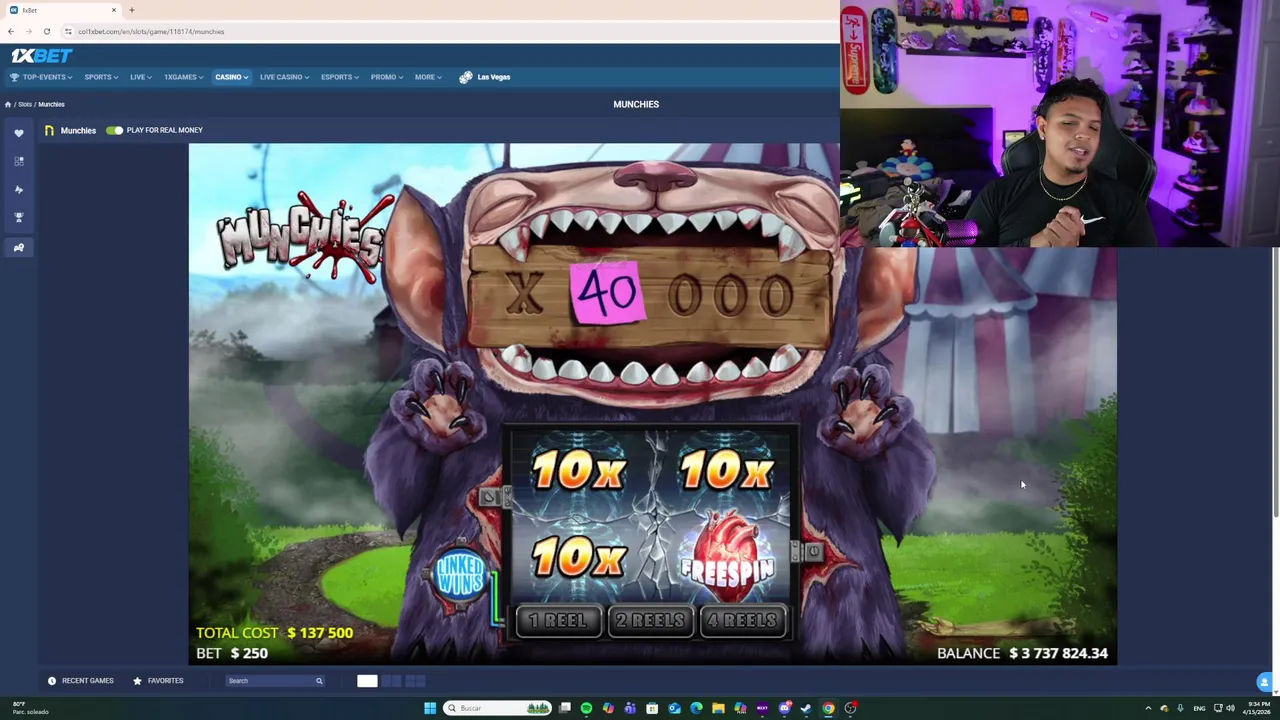Click the second icon in left sidebar
Image resolution: width=1280 pixels, height=720 pixels.
pyautogui.click(x=19, y=161)
